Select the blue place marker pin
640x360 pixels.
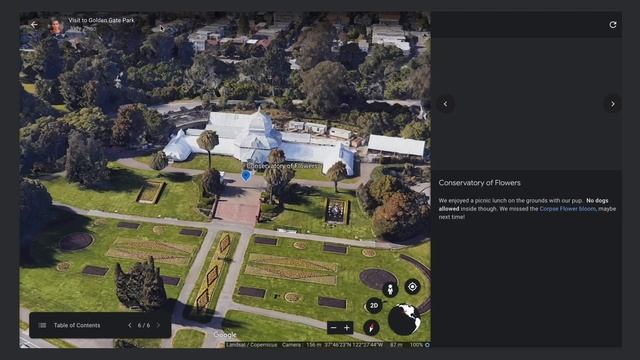[246, 176]
